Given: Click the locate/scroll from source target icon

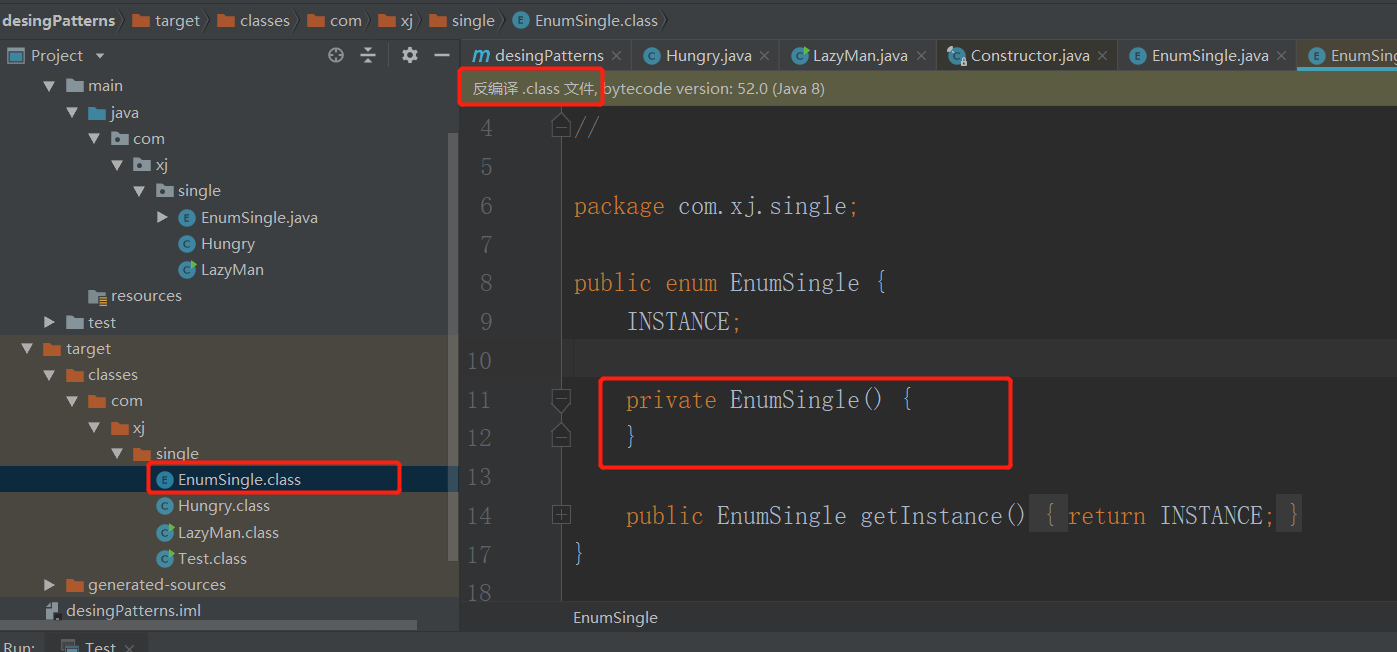Looking at the screenshot, I should coord(336,56).
